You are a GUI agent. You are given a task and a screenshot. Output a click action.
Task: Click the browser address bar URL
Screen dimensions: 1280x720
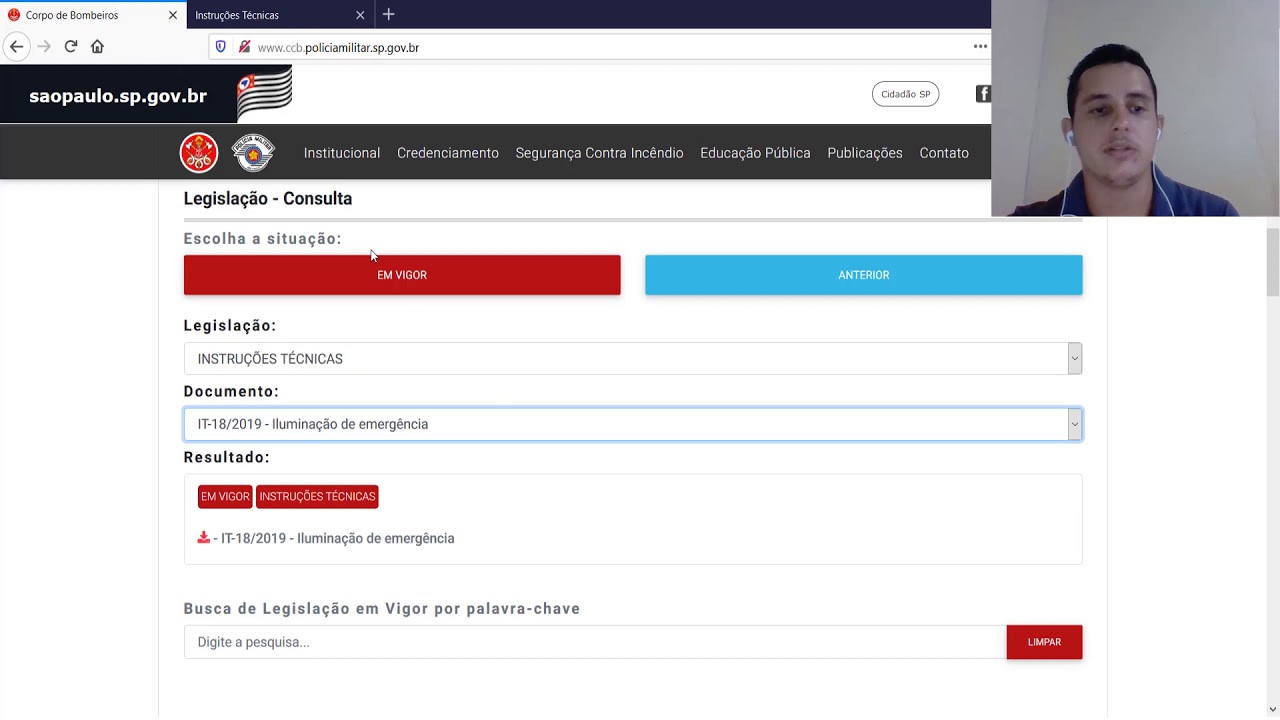point(338,47)
